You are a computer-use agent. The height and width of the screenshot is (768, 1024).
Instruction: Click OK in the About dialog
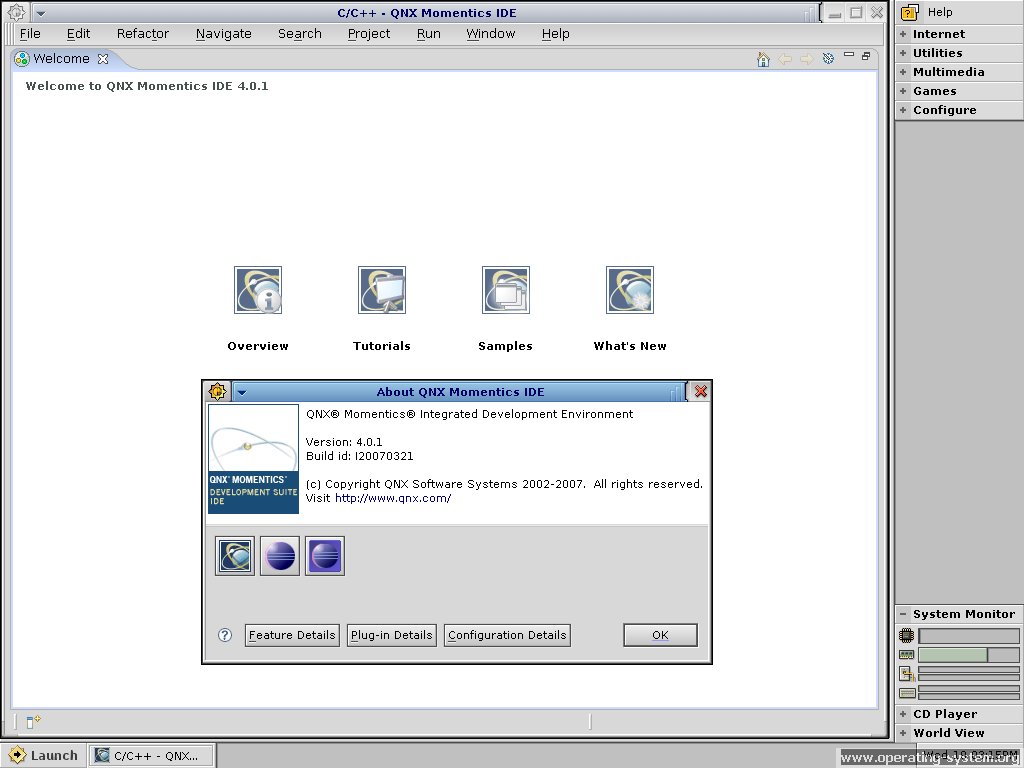660,635
